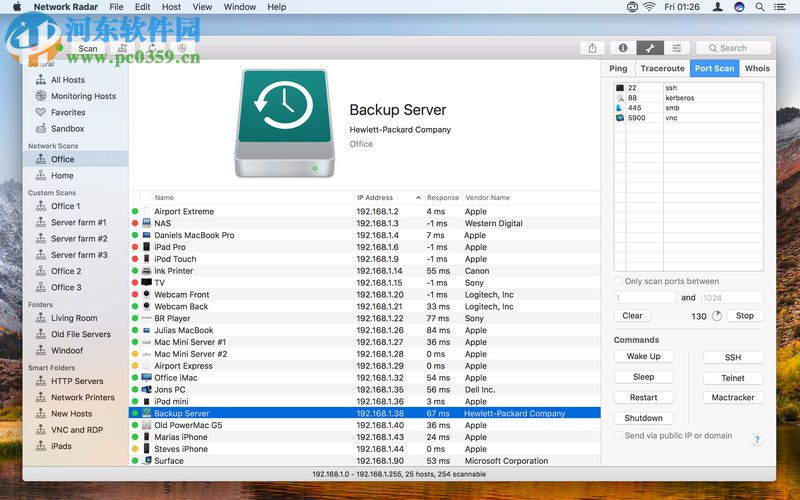
Task: Click the NAS device icon in the host list
Action: [146, 223]
